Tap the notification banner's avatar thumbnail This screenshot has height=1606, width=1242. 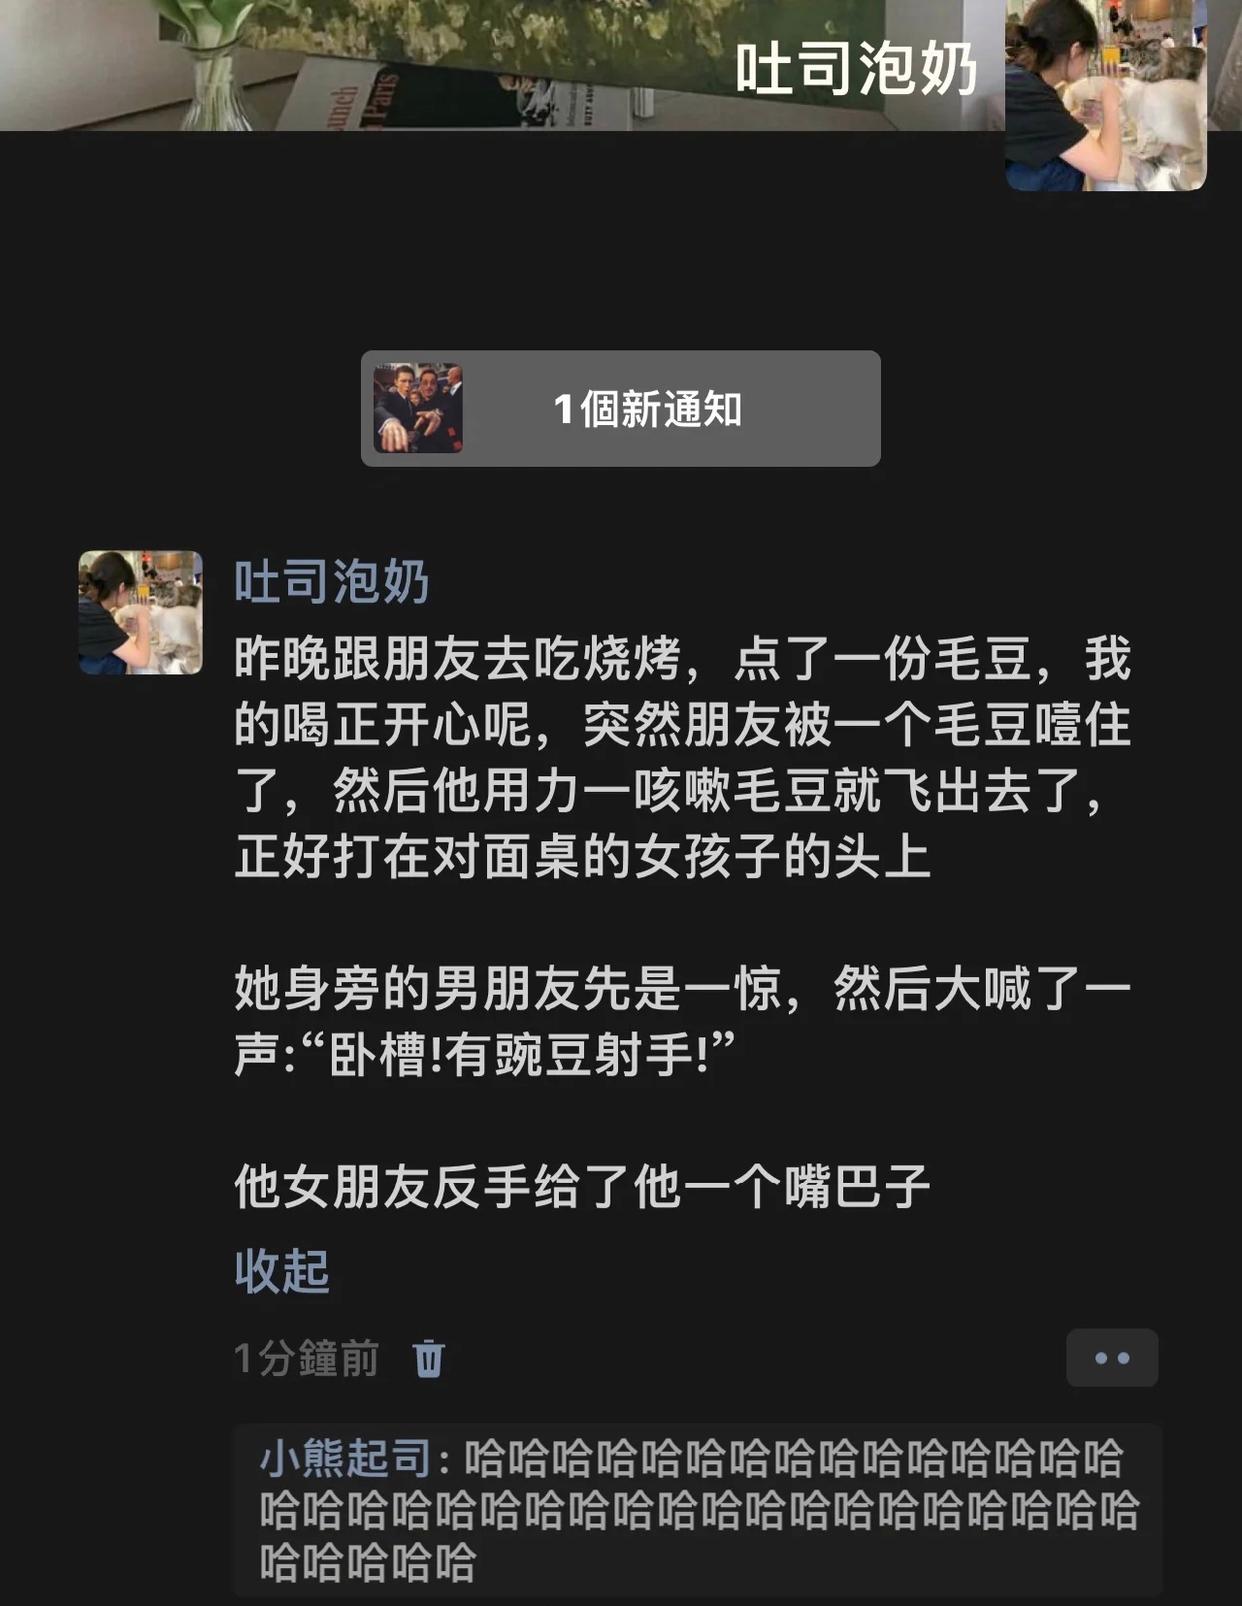click(x=418, y=408)
